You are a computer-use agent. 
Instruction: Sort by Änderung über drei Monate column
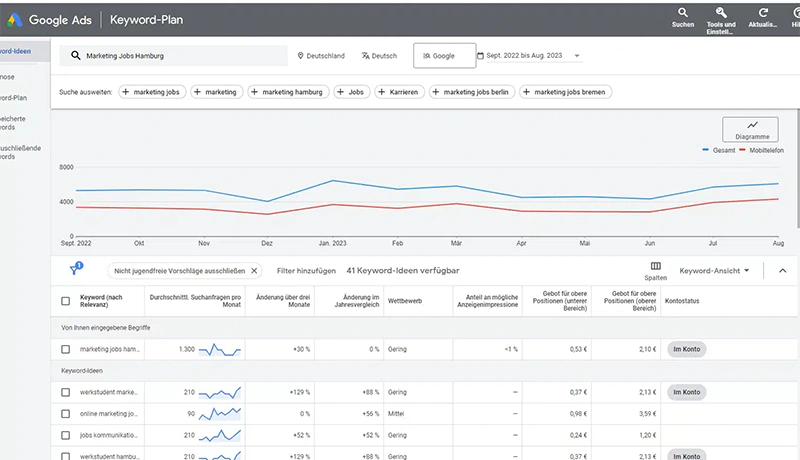(283, 301)
